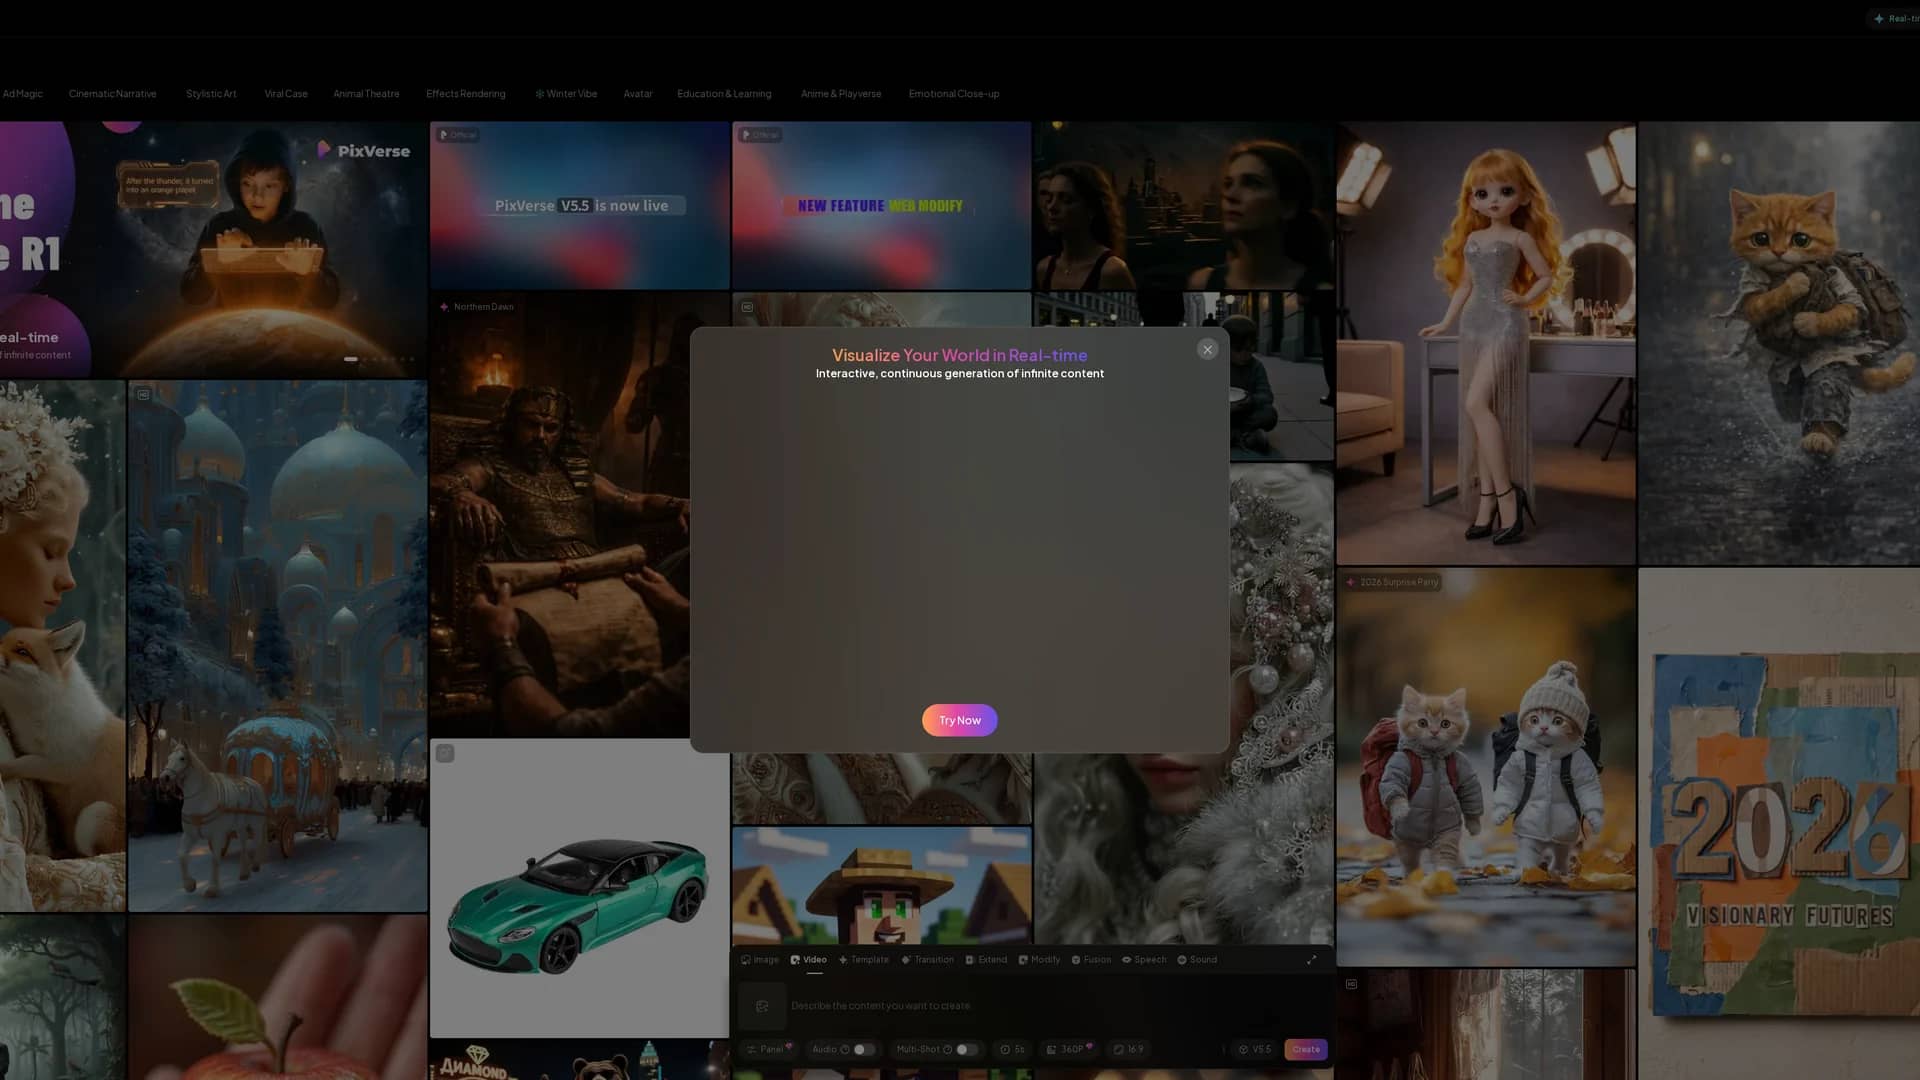Viewport: 1920px width, 1080px height.
Task: Open the king on throne thumbnail
Action: tap(560, 515)
